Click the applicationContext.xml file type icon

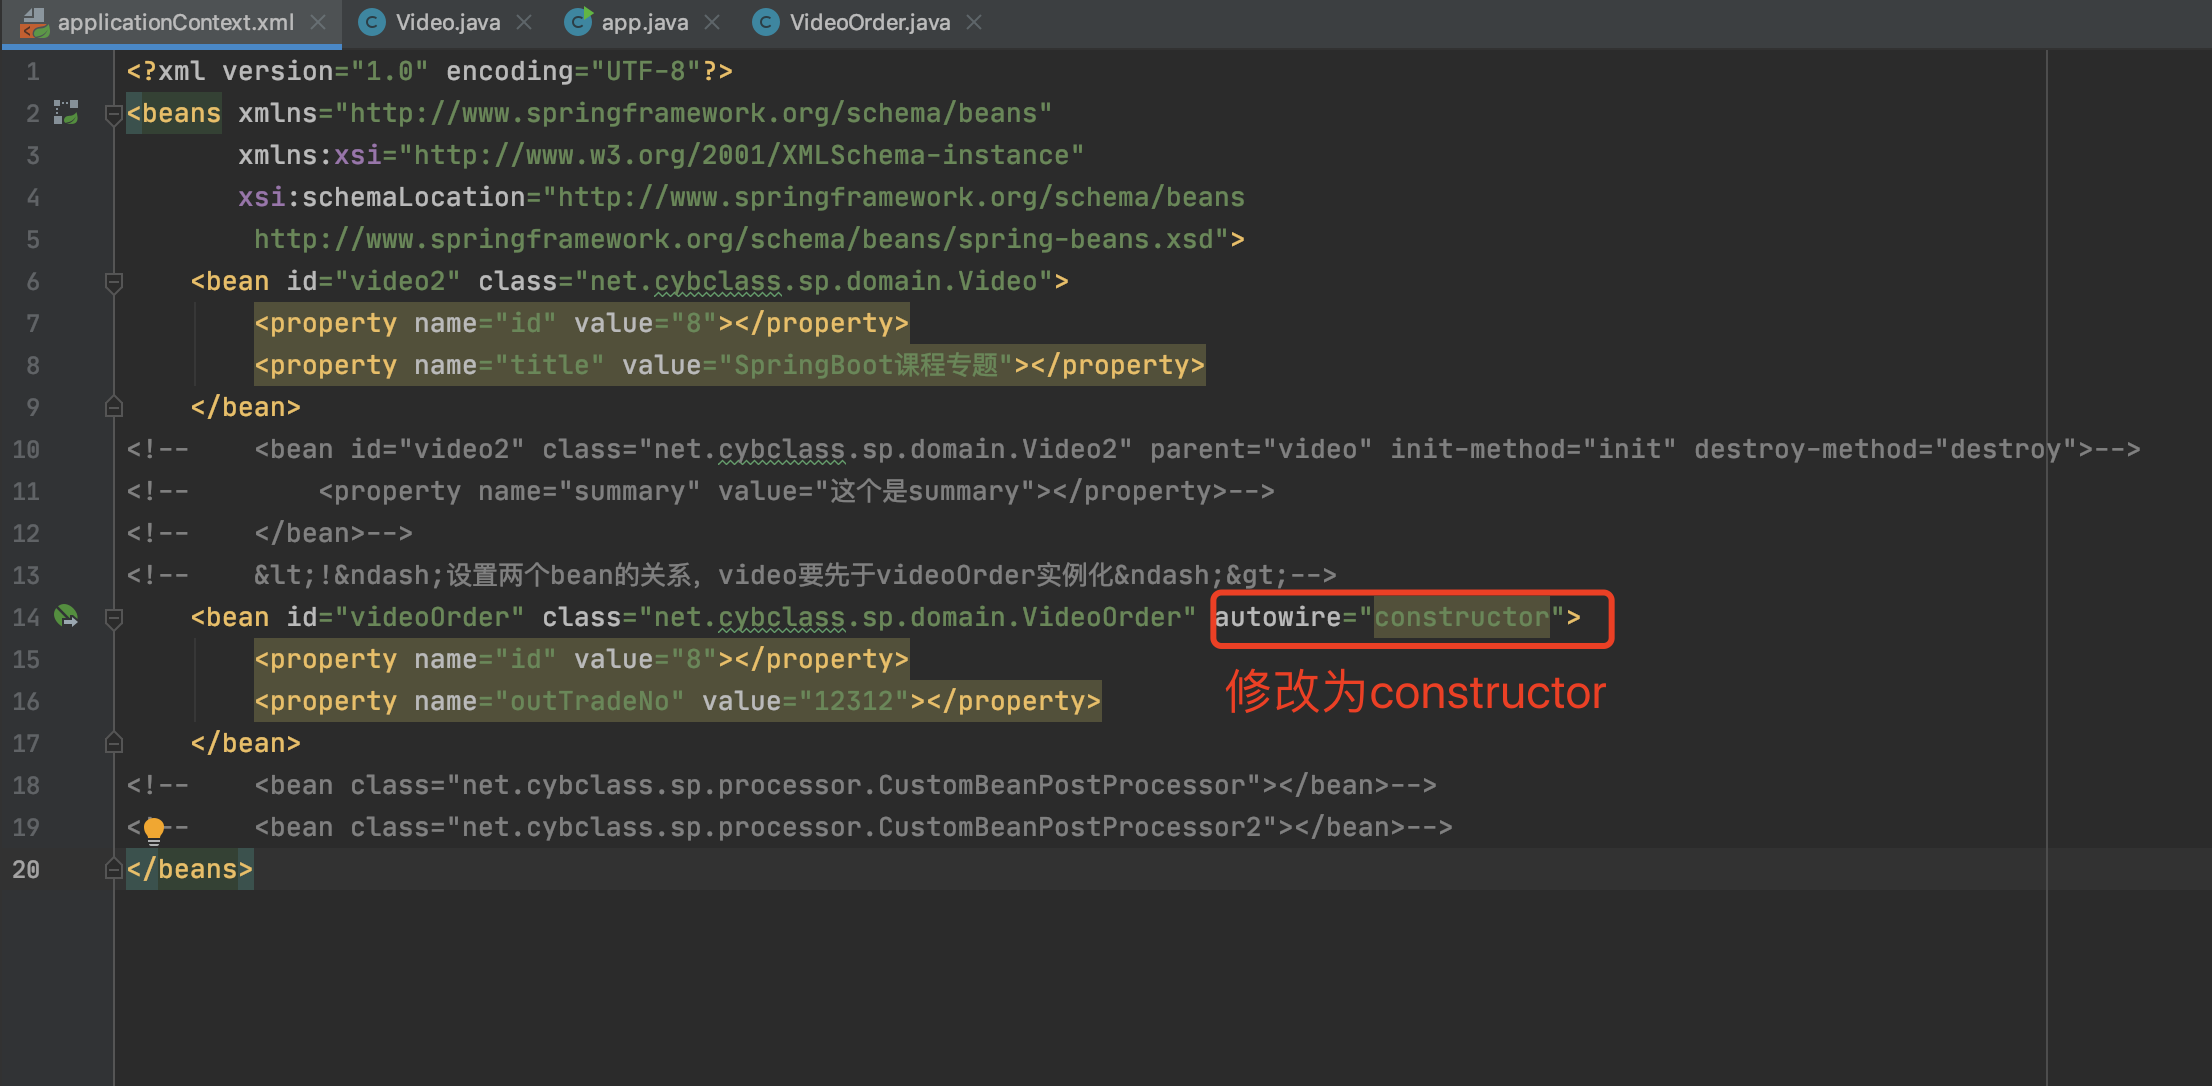34,22
